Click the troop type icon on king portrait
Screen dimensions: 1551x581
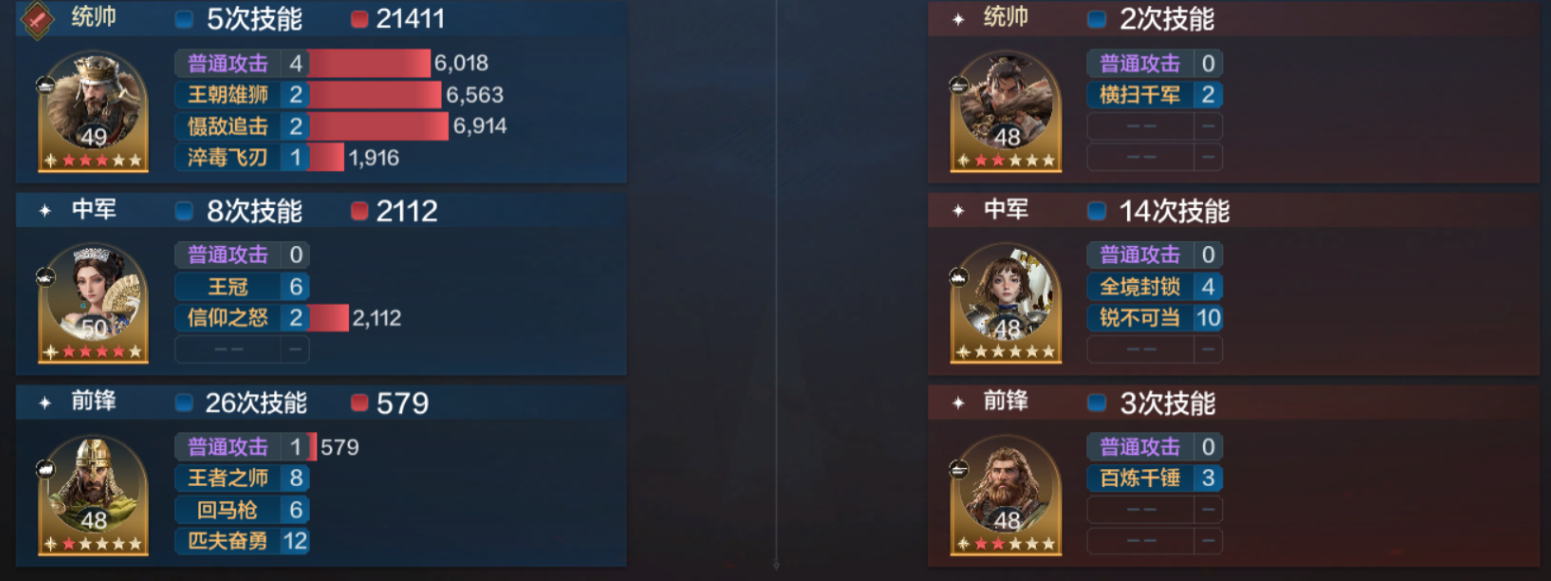[46, 86]
